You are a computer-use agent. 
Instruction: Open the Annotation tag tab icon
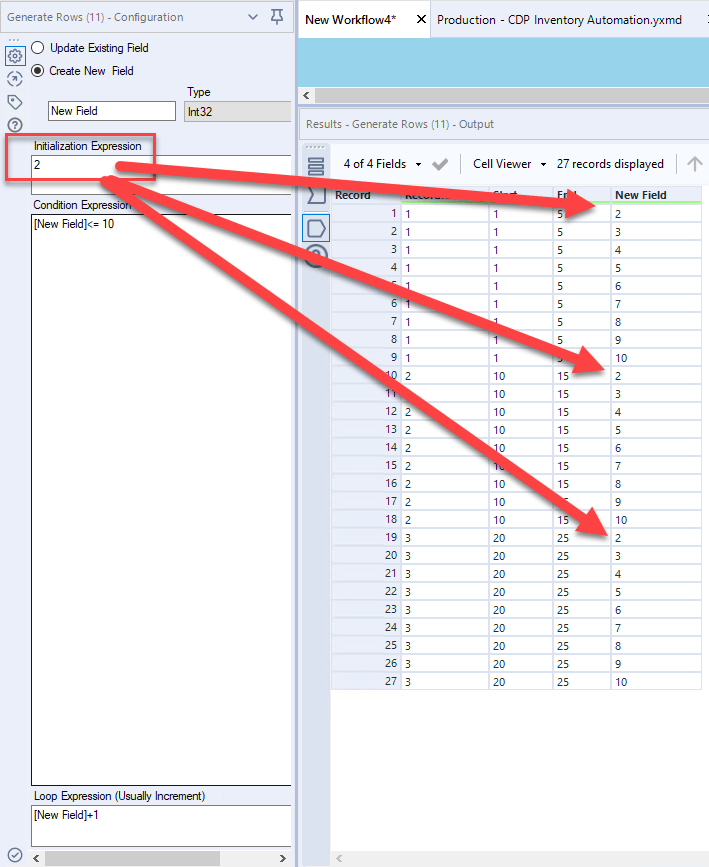coord(15,102)
